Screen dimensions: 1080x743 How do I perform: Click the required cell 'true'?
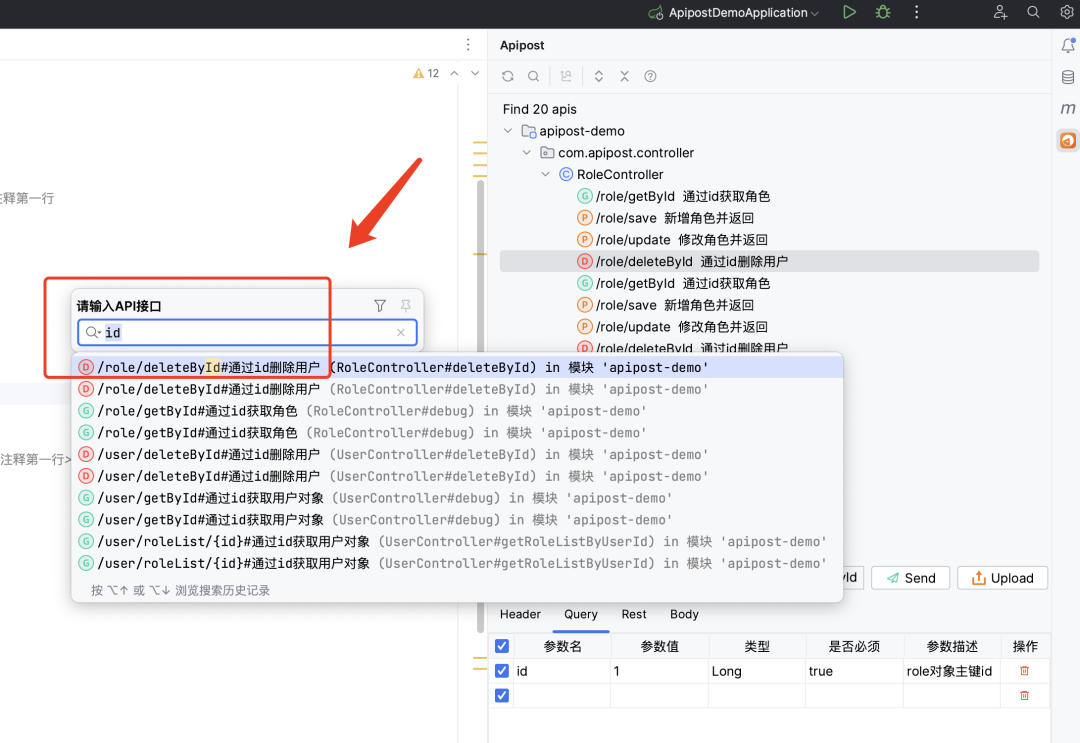coord(854,671)
